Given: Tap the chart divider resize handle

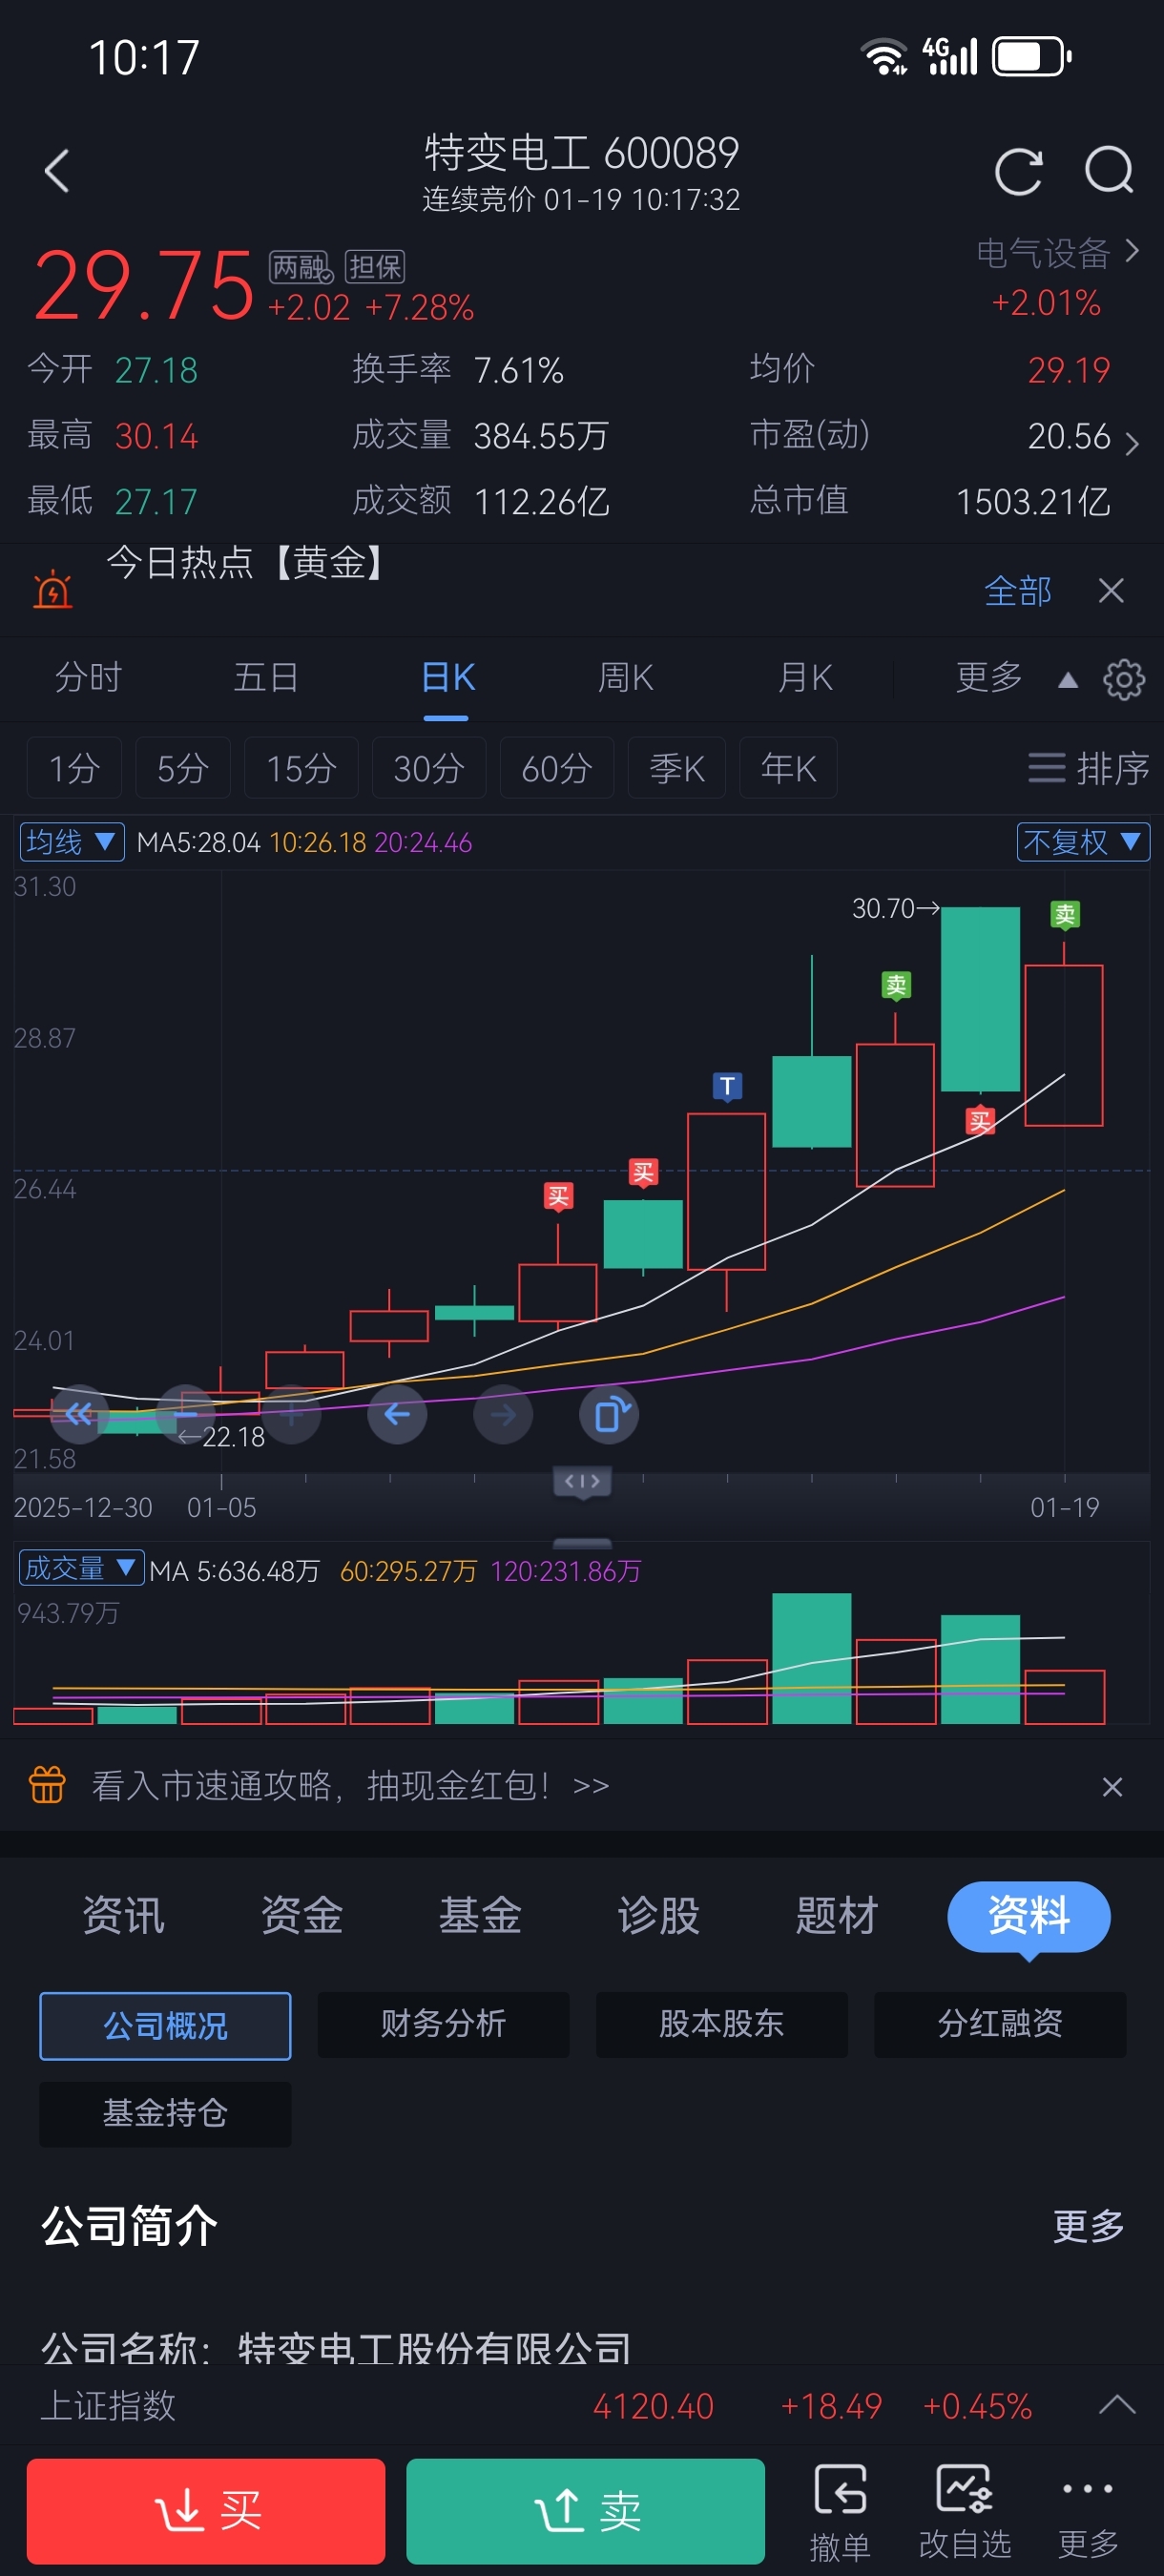Looking at the screenshot, I should click(583, 1481).
